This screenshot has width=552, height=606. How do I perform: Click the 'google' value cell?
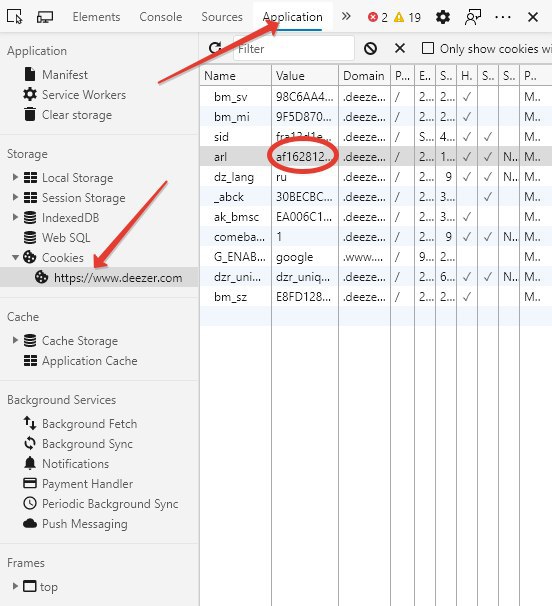(x=305, y=257)
